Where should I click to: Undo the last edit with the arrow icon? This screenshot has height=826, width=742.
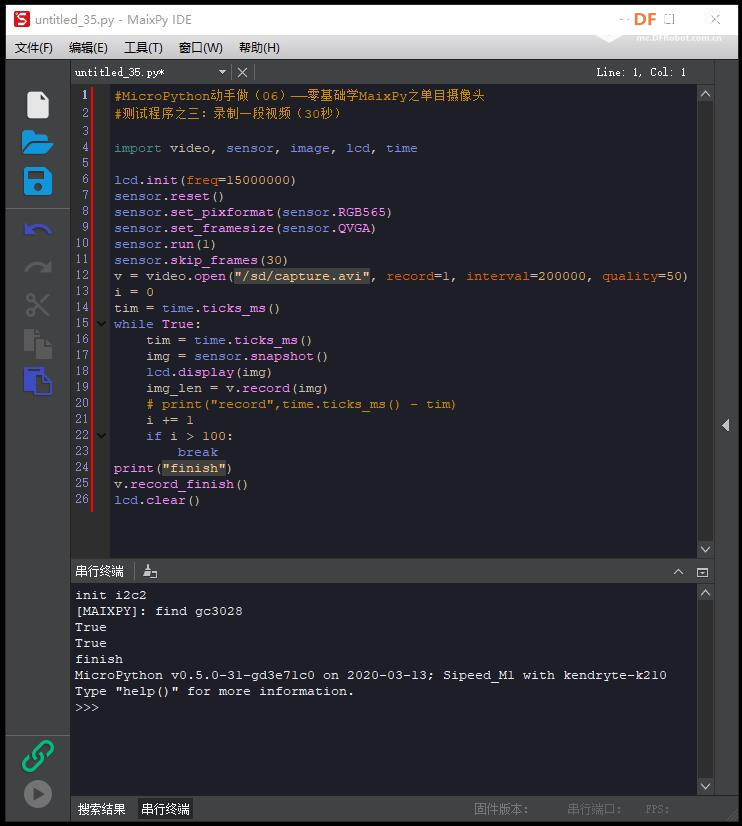37,230
